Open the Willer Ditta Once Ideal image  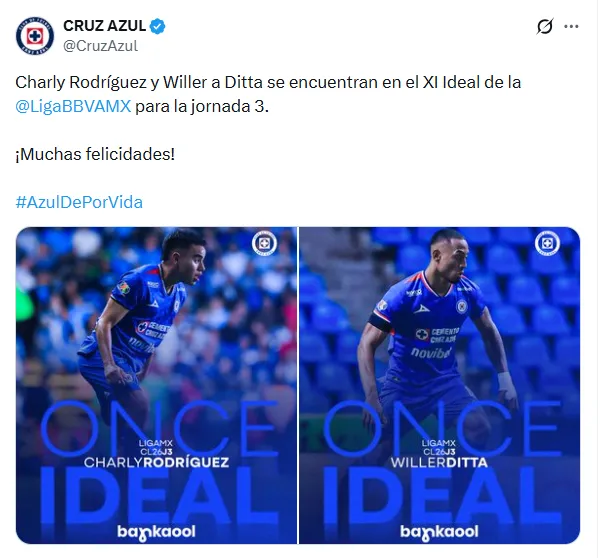coord(440,385)
